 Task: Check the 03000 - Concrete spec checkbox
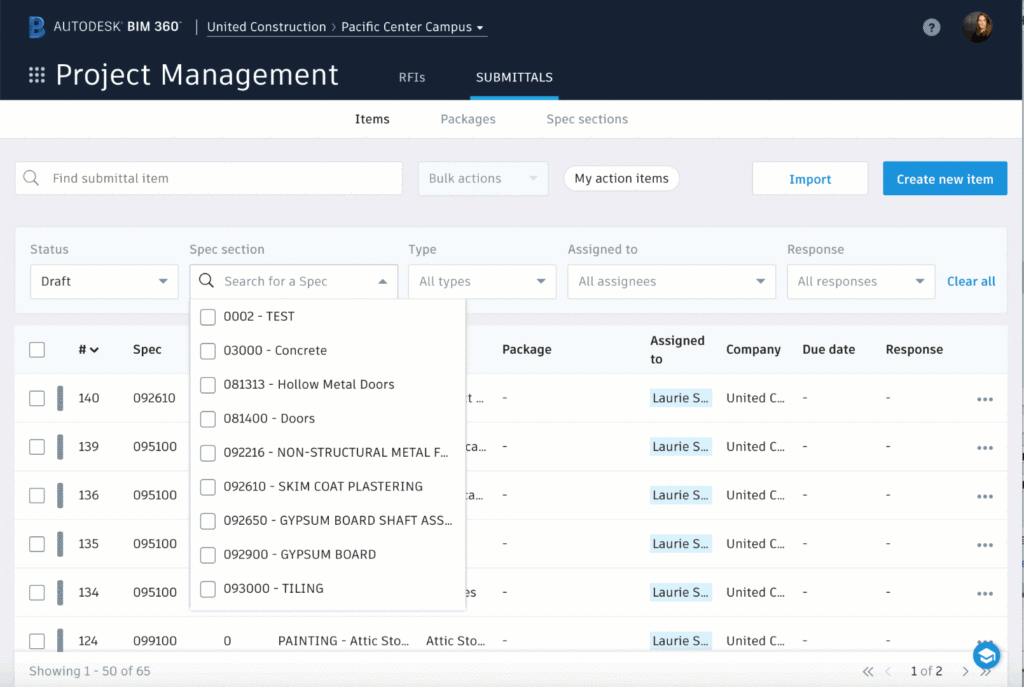(208, 351)
